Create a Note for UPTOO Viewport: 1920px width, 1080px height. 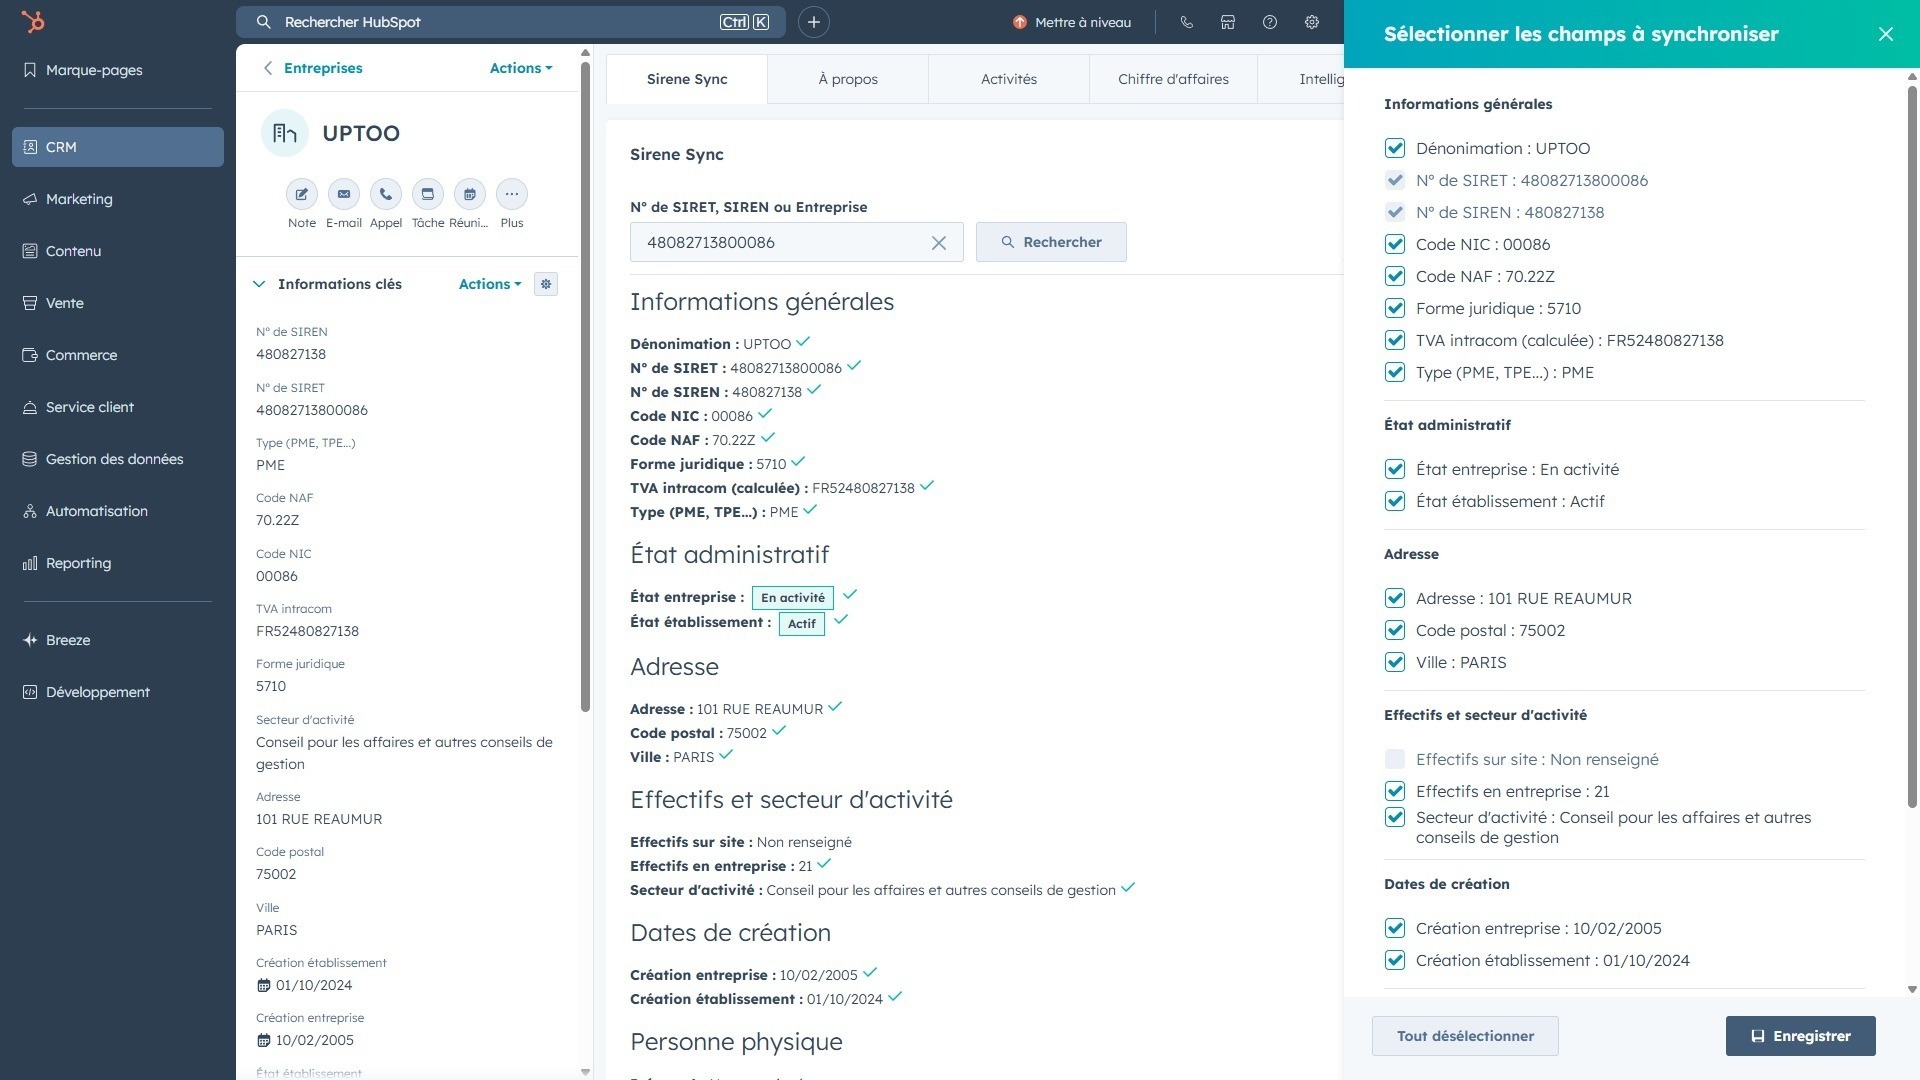tap(301, 194)
